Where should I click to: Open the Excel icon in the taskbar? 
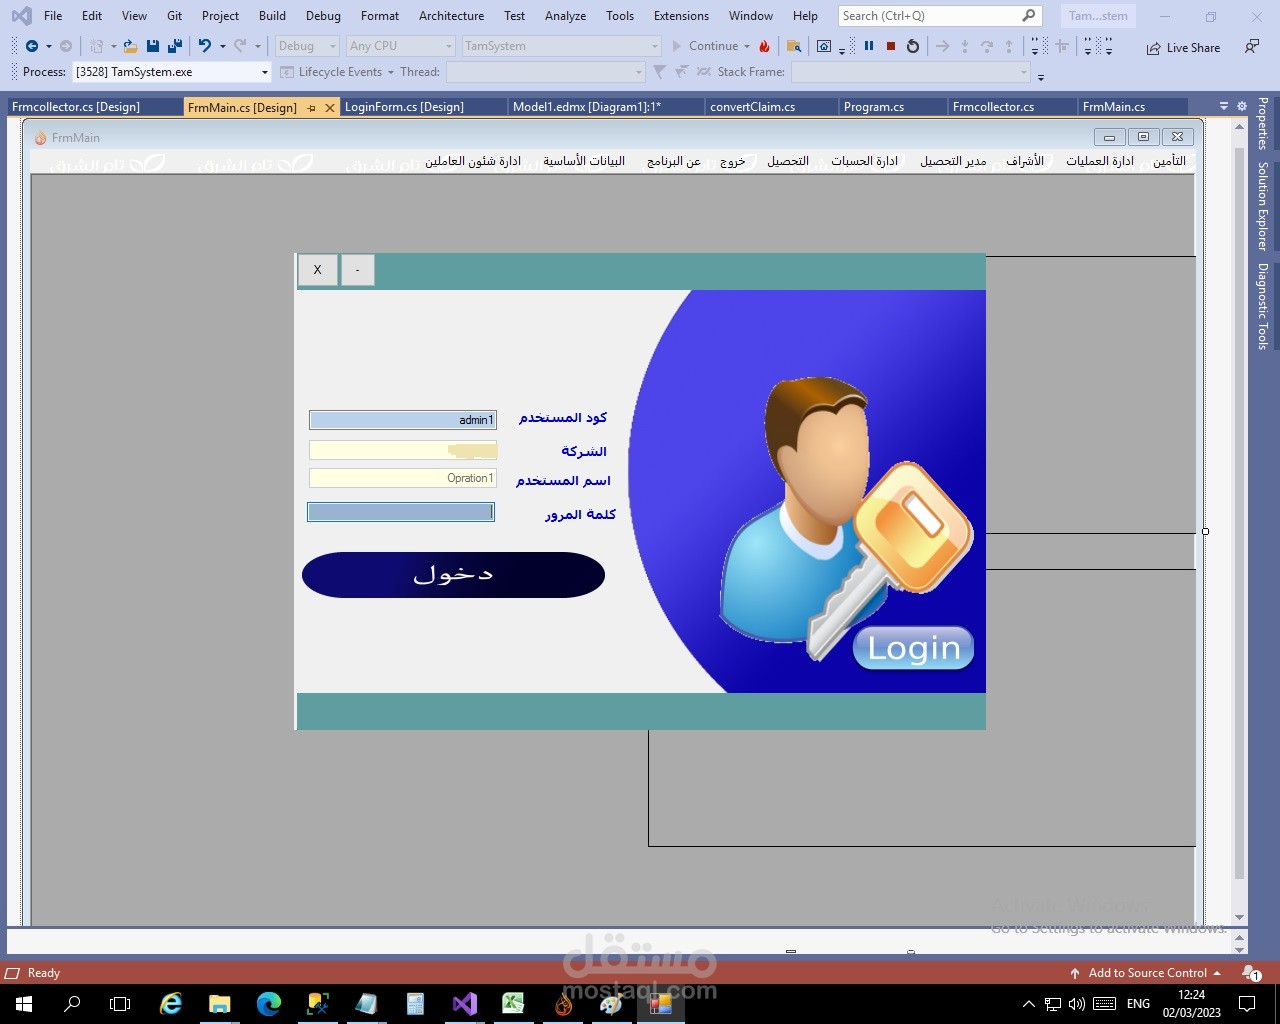point(514,1004)
